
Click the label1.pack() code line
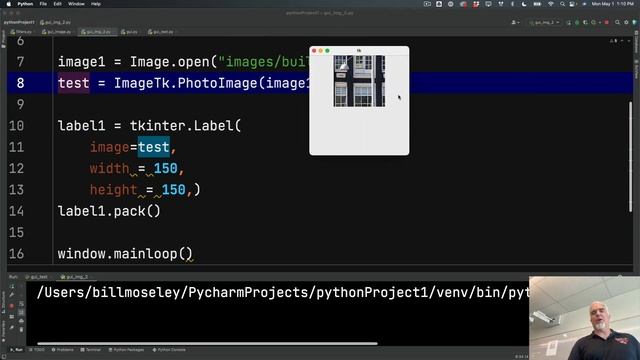109,211
